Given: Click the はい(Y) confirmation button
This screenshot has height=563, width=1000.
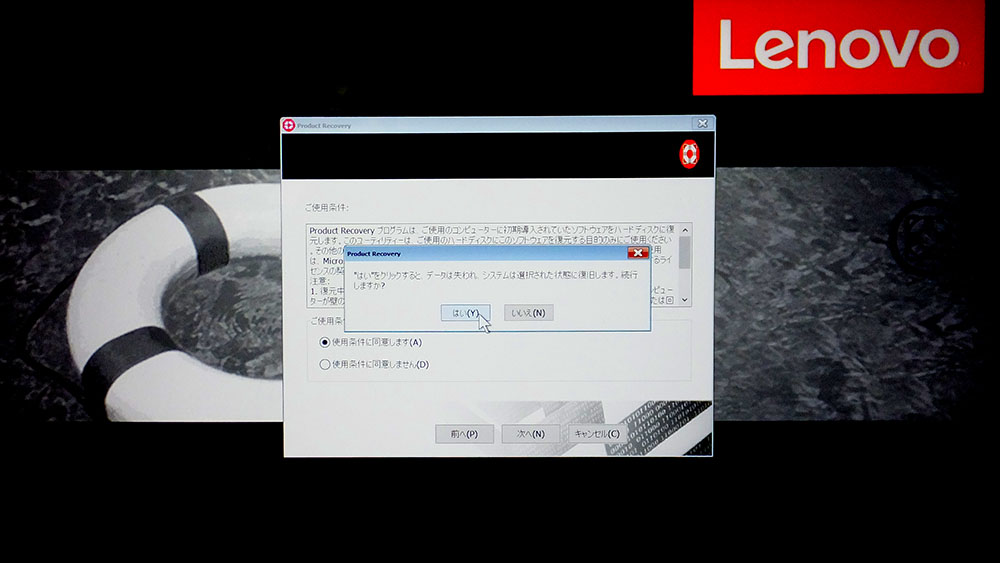Looking at the screenshot, I should tap(465, 313).
